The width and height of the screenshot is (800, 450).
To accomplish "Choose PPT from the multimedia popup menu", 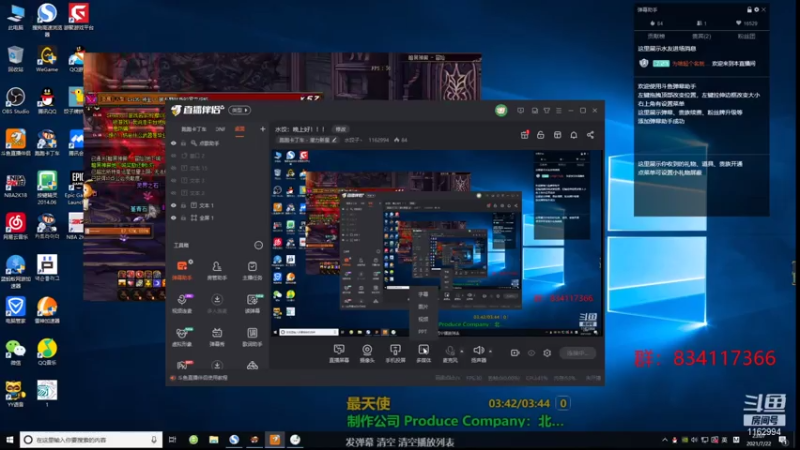I will point(423,332).
